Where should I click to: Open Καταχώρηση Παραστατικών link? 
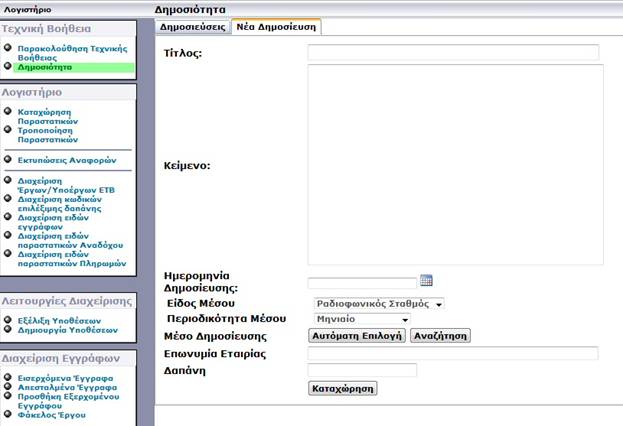[50, 118]
